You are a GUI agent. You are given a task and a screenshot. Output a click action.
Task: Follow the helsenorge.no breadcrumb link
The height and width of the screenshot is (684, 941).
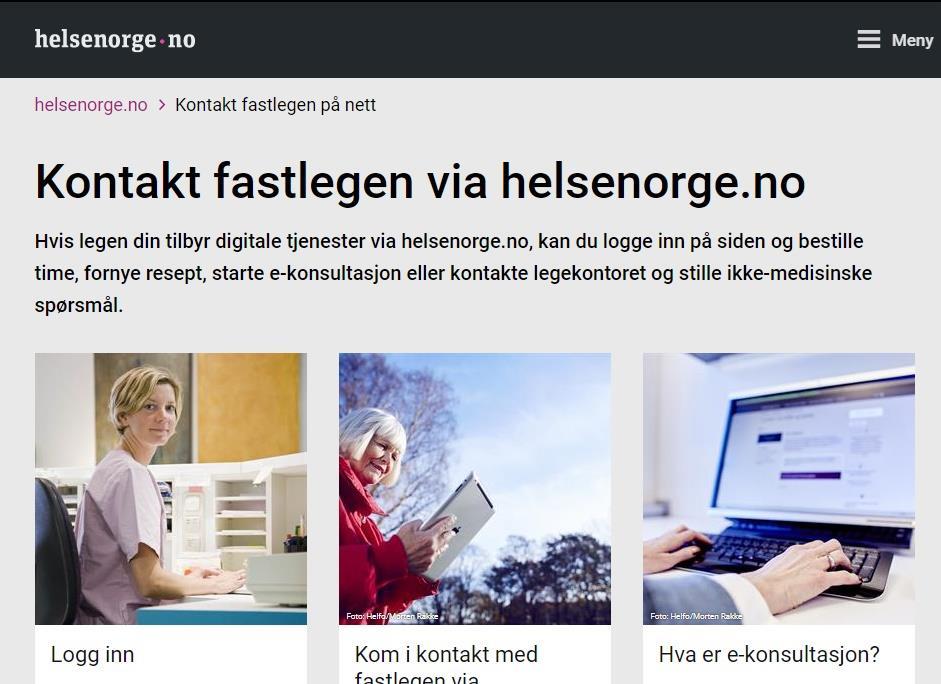[x=91, y=104]
